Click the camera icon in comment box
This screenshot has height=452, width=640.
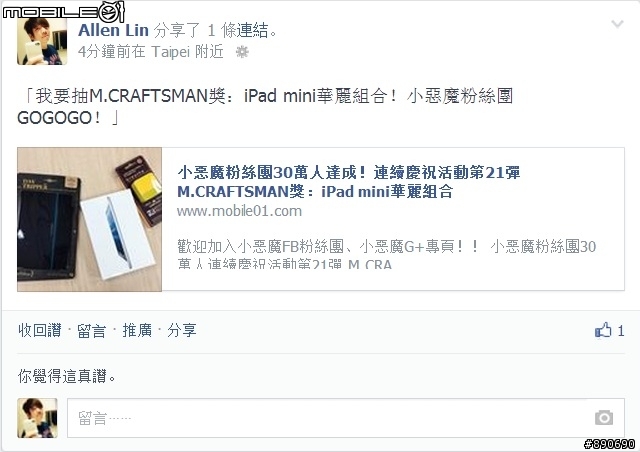point(604,417)
